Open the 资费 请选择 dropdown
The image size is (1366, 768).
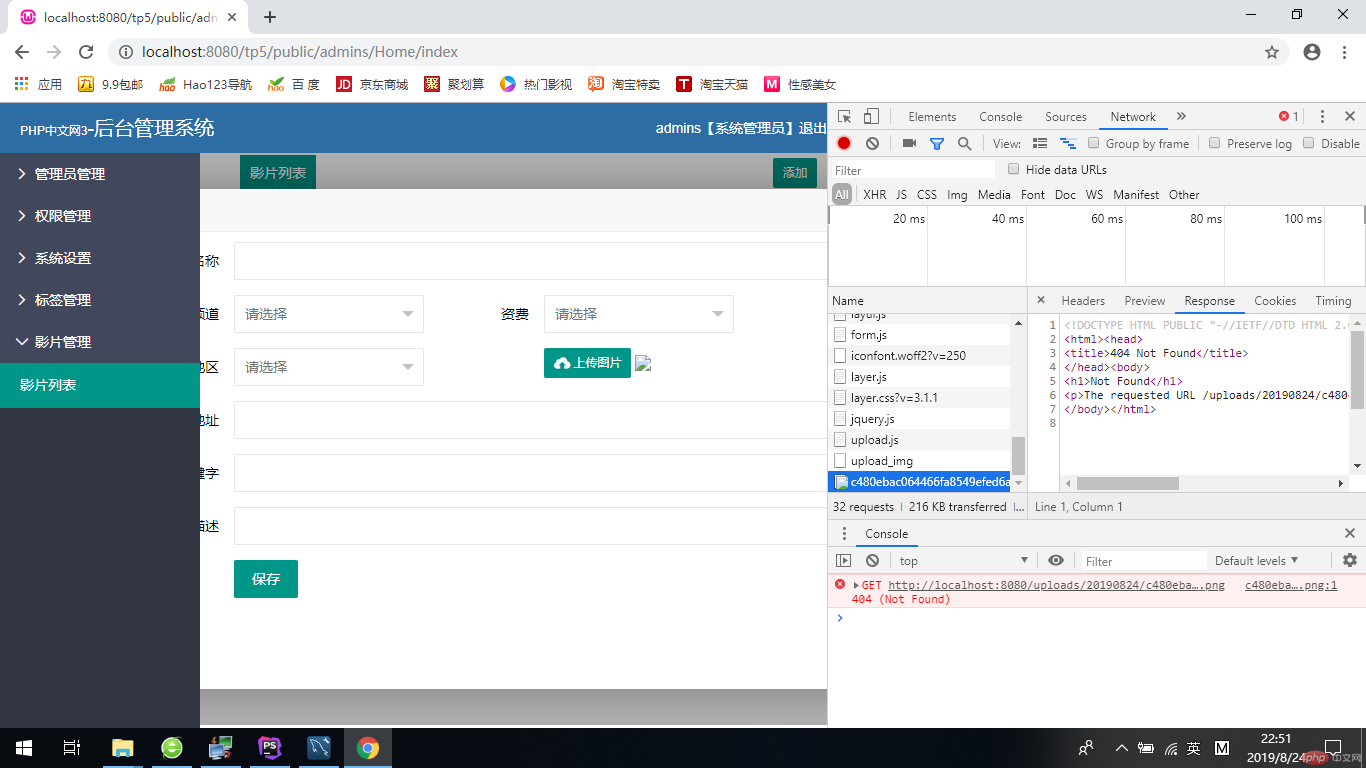pos(639,314)
